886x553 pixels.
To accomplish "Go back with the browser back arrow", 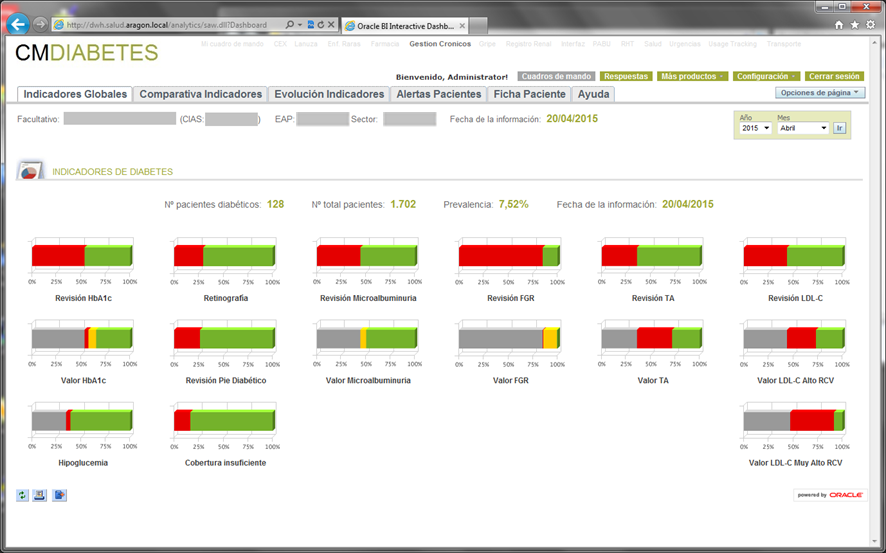I will [x=18, y=24].
